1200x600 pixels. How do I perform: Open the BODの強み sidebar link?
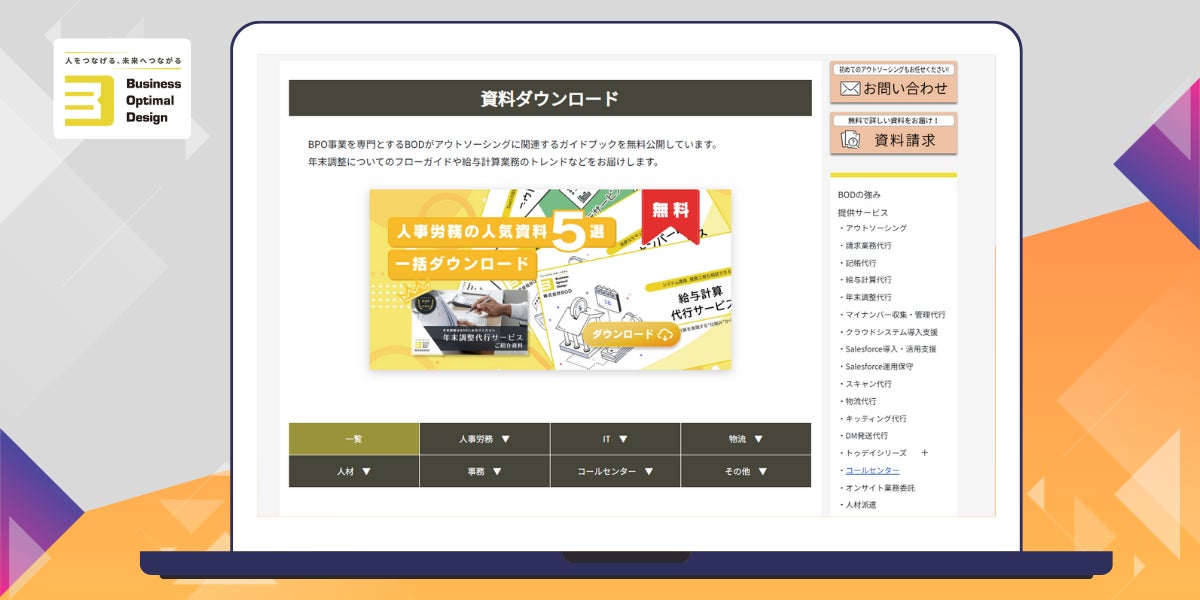[859, 195]
